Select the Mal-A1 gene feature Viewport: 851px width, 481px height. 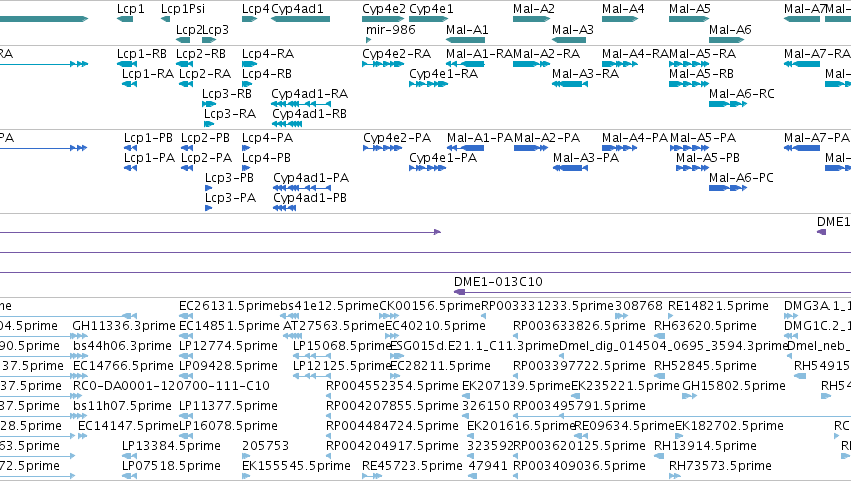pos(465,40)
